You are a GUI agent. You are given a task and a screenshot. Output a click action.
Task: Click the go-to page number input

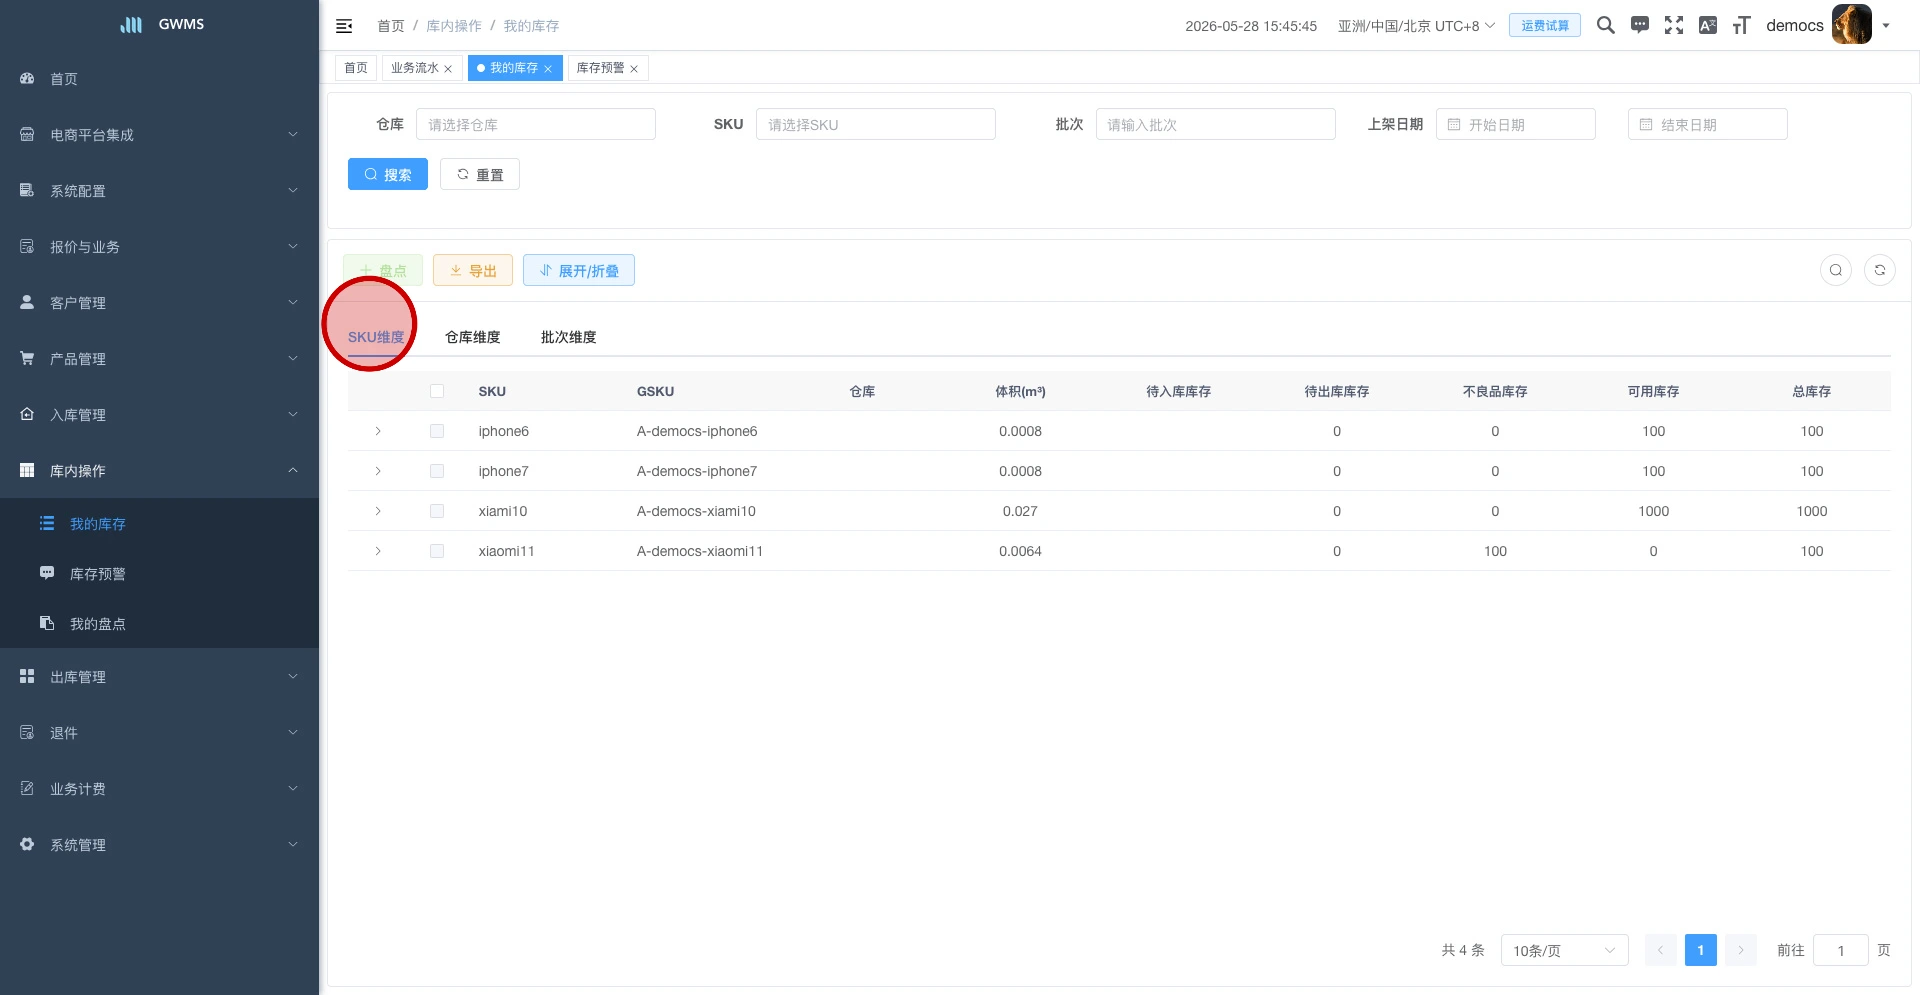(x=1841, y=950)
